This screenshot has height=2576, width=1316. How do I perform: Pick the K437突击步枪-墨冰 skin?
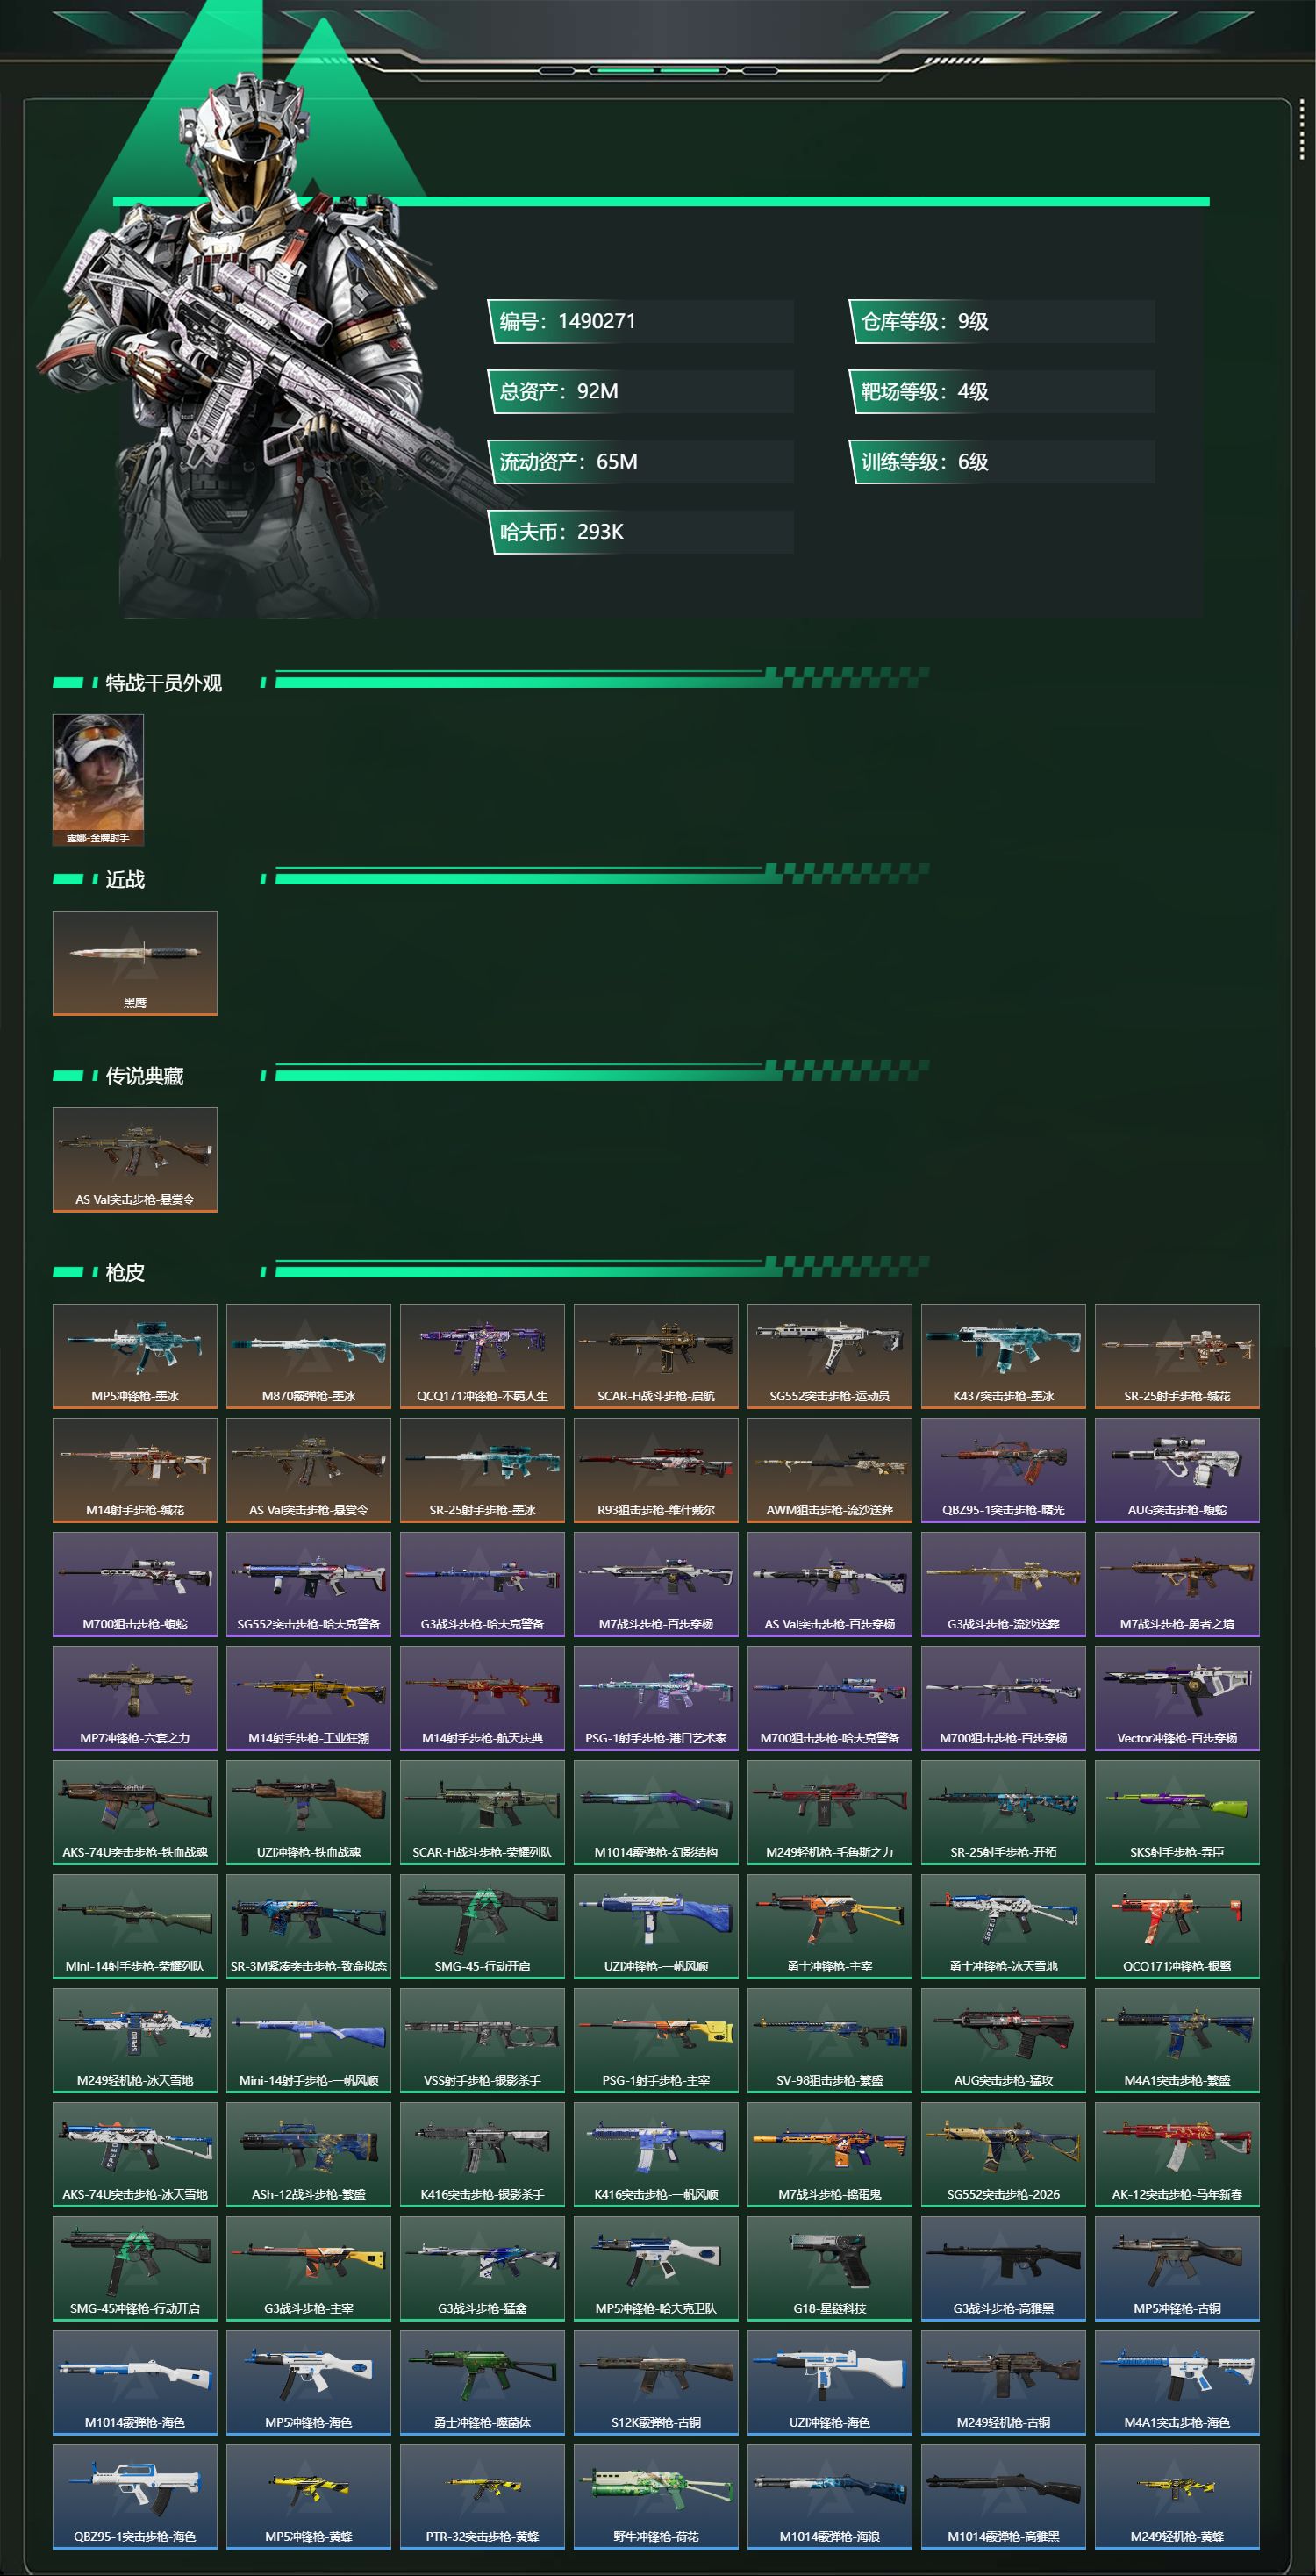(1003, 1356)
